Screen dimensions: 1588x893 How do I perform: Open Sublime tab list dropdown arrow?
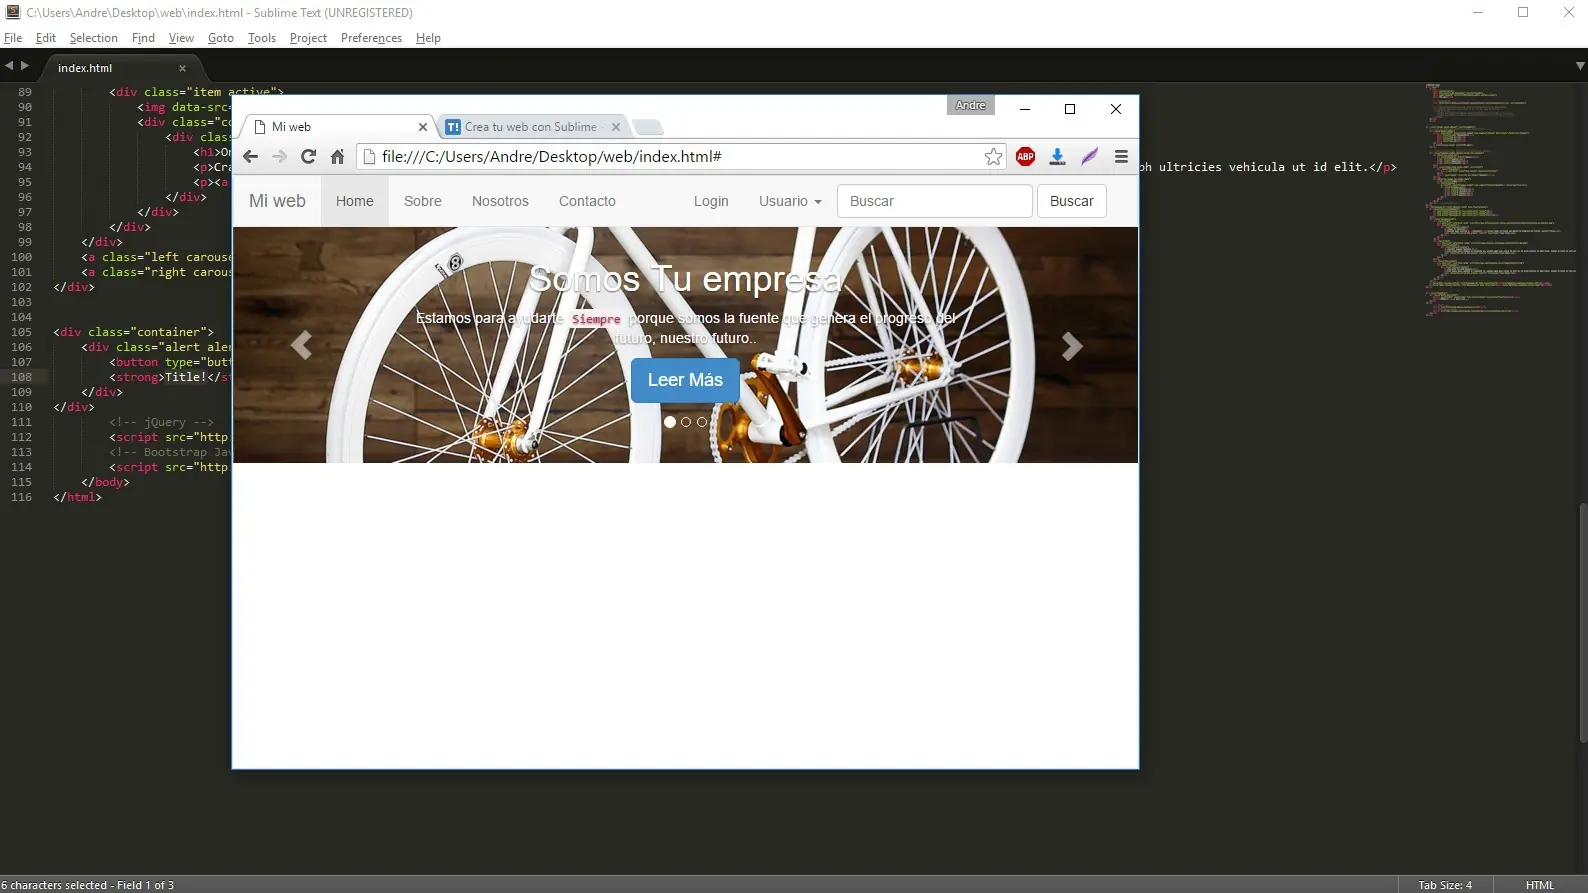click(1580, 66)
